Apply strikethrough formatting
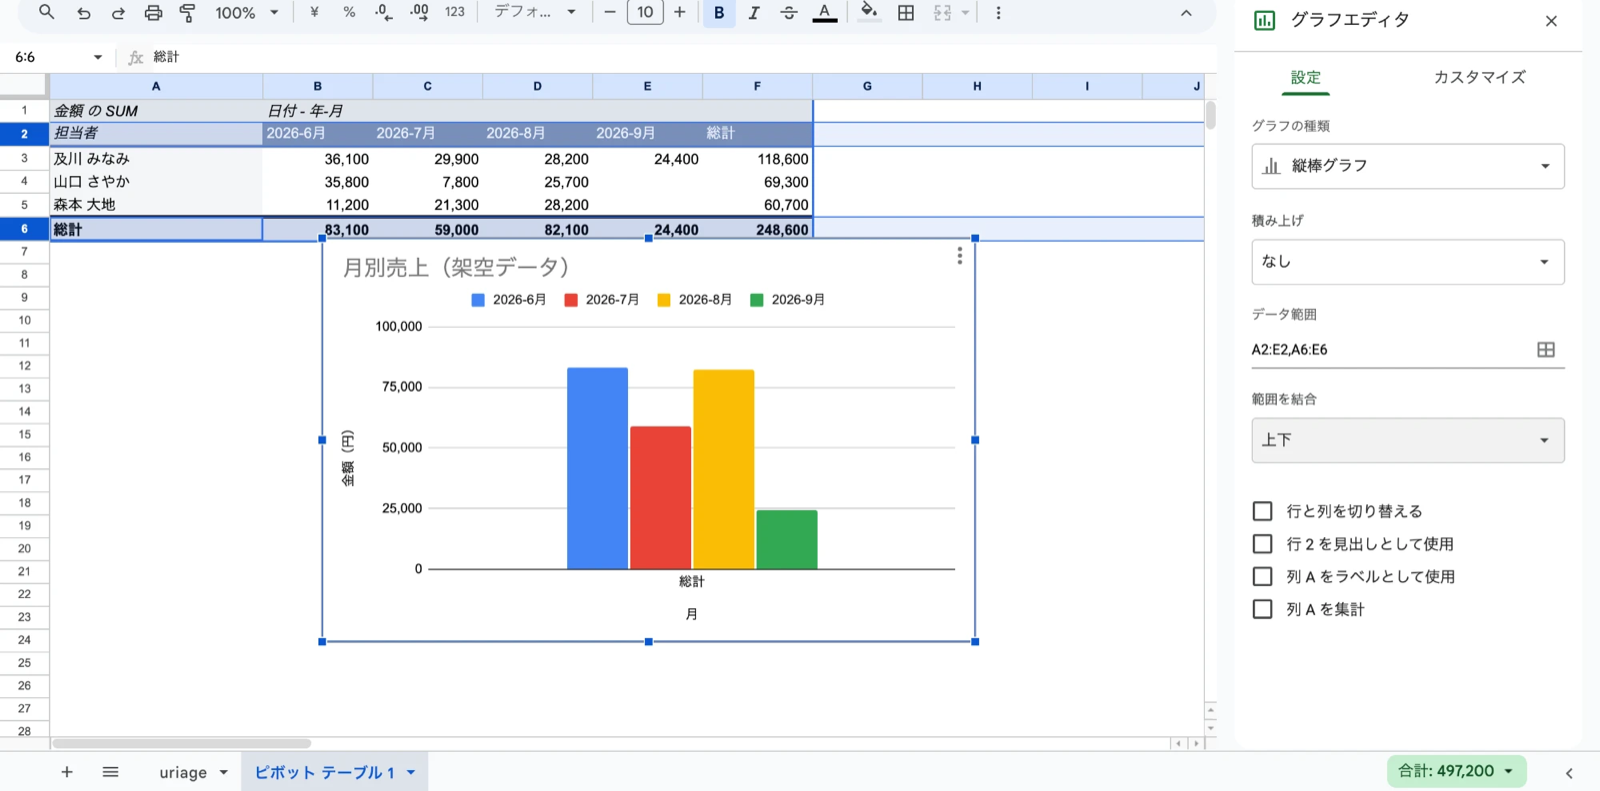This screenshot has height=791, width=1600. (788, 13)
